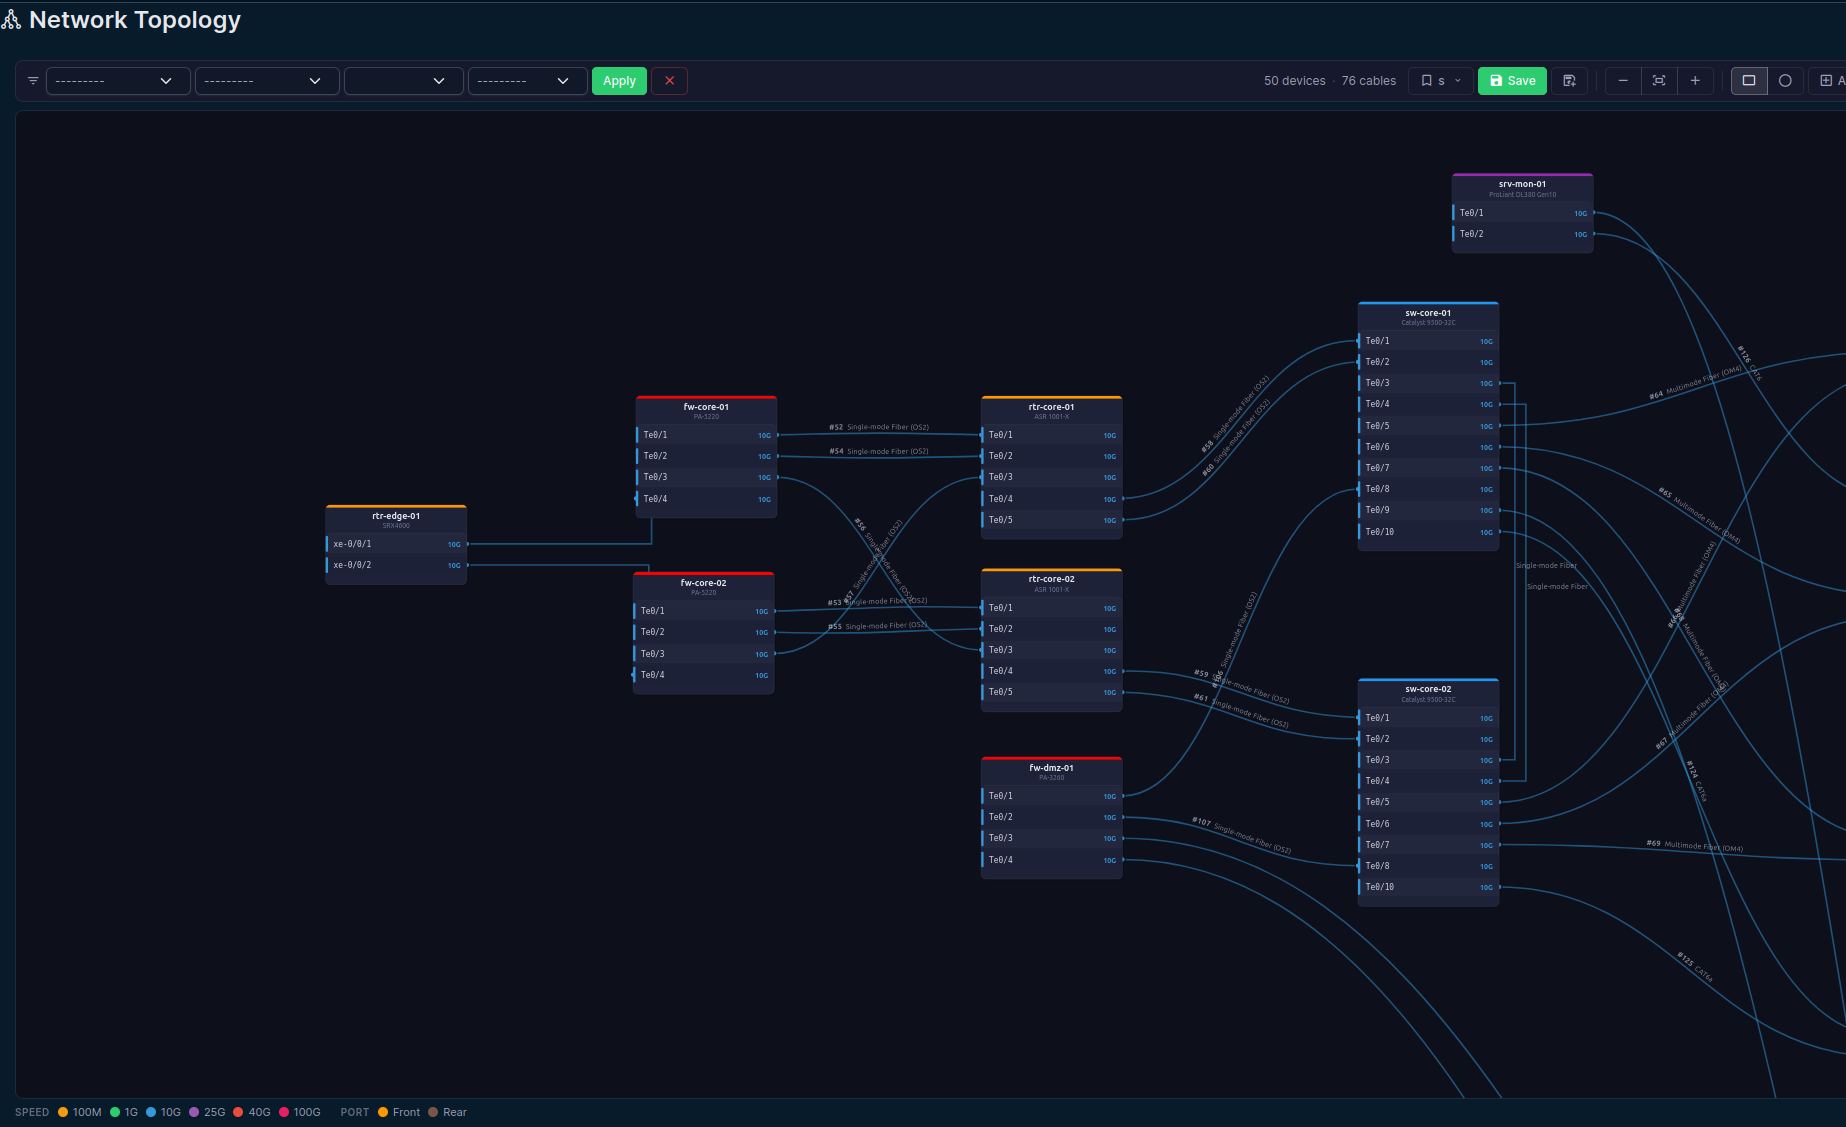Click port Te0/5 on rtr-core-01
The image size is (1846, 1127).
[x=1052, y=520]
